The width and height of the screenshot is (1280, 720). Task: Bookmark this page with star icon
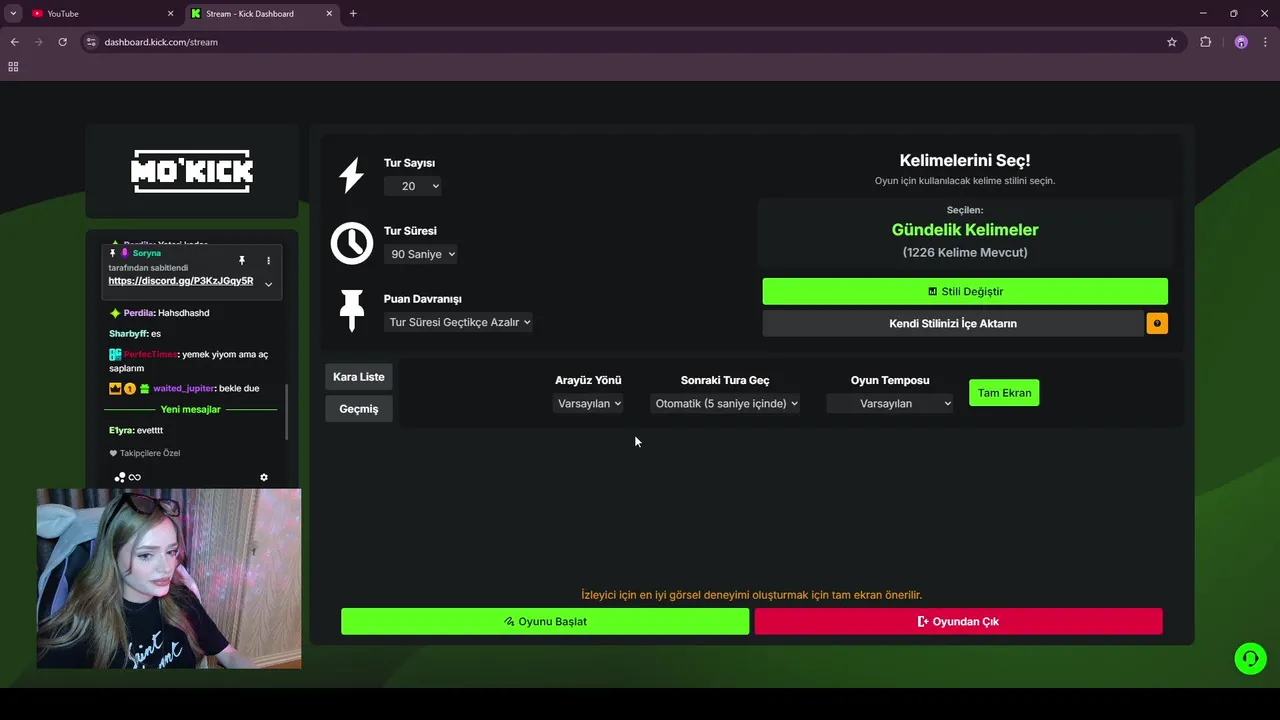1172,42
